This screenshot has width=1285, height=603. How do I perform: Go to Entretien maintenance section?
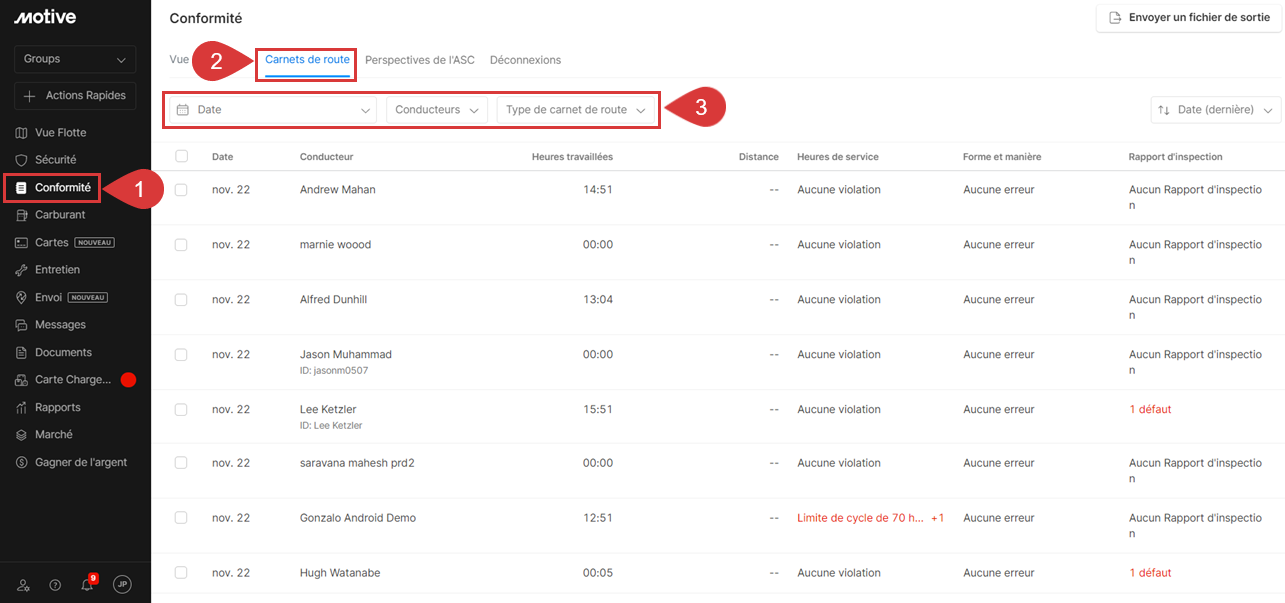click(57, 270)
